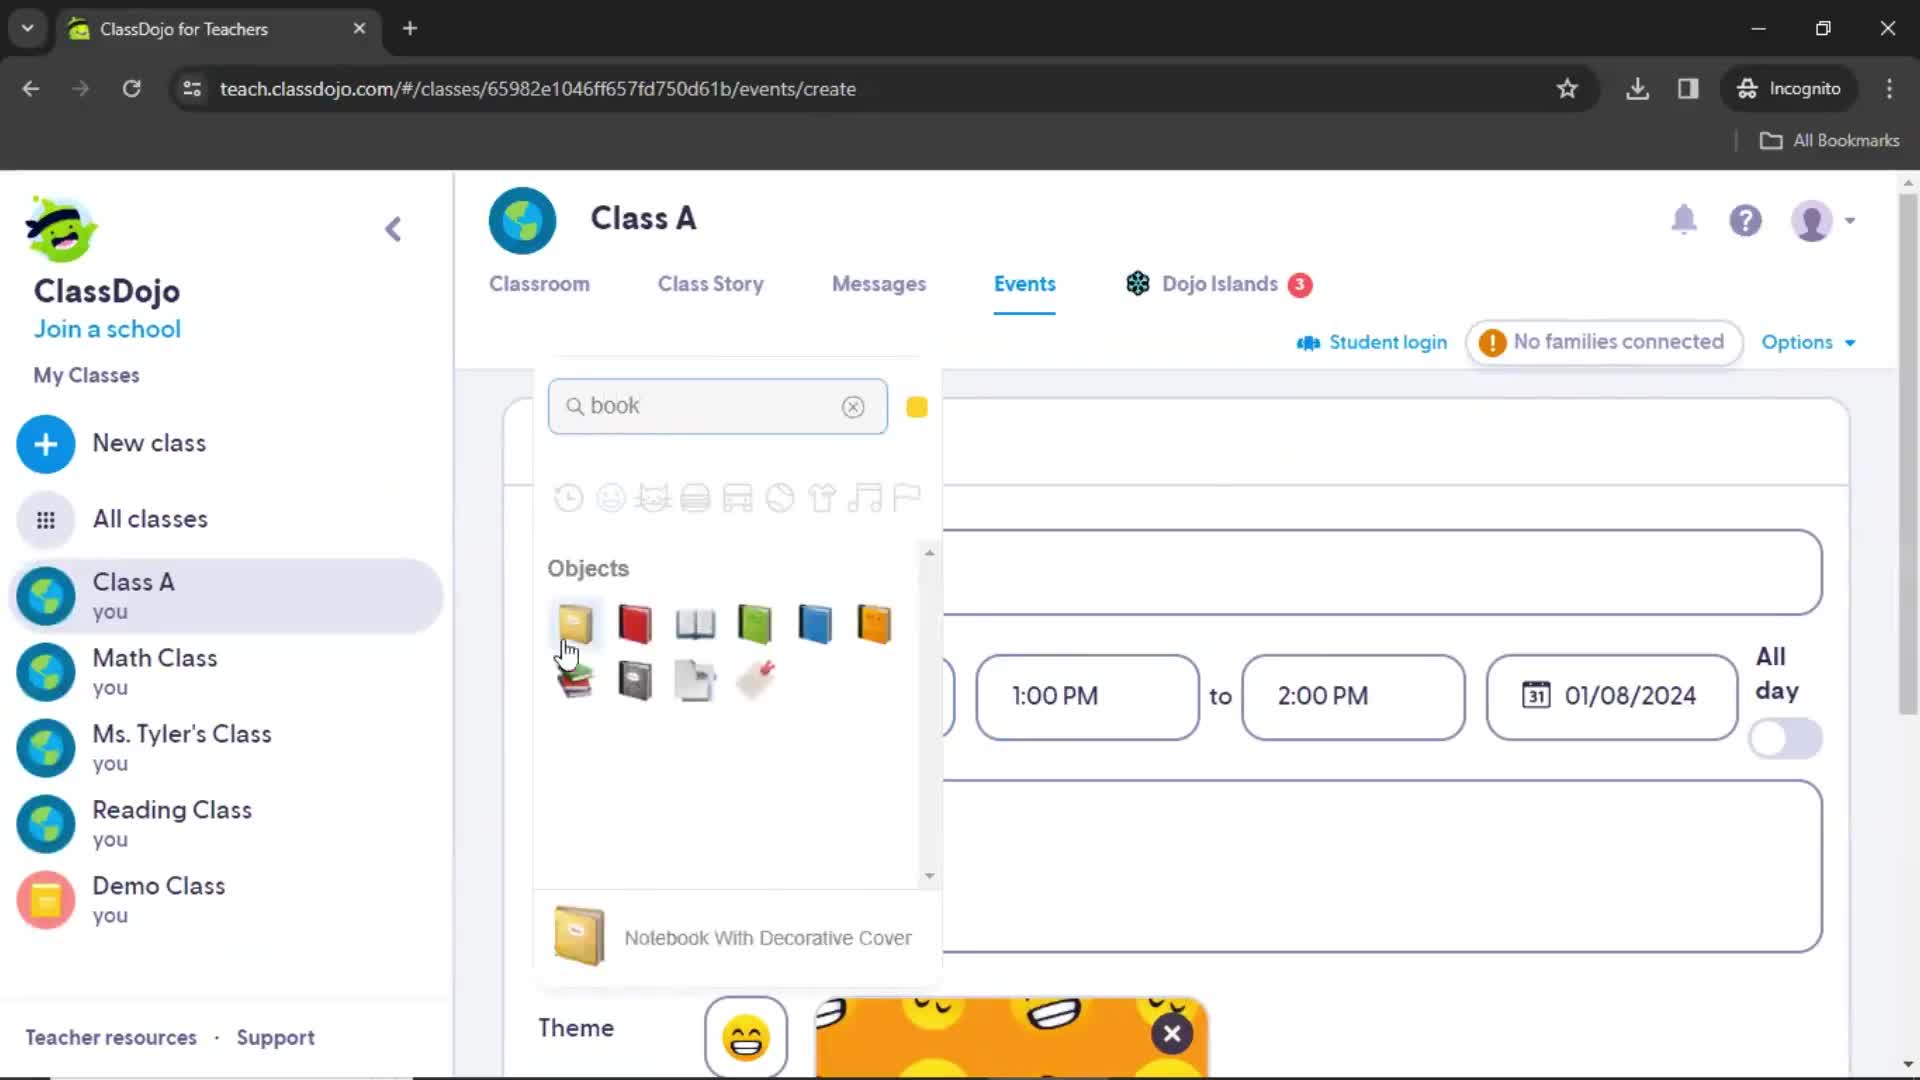Clear the book search input field
This screenshot has width=1920, height=1080.
click(851, 405)
